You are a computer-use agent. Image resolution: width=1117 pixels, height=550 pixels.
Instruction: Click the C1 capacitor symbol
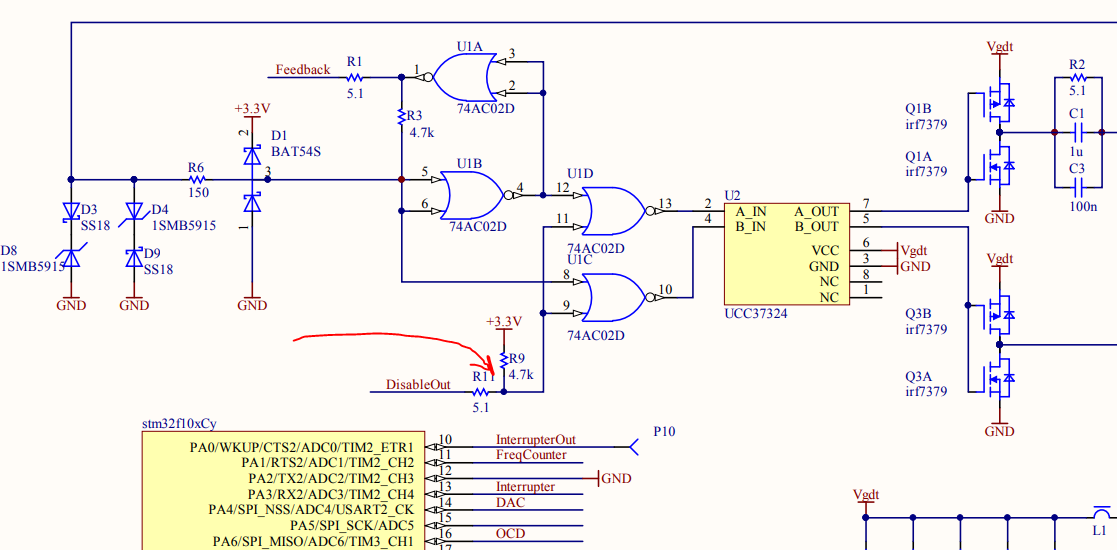pyautogui.click(x=1077, y=132)
